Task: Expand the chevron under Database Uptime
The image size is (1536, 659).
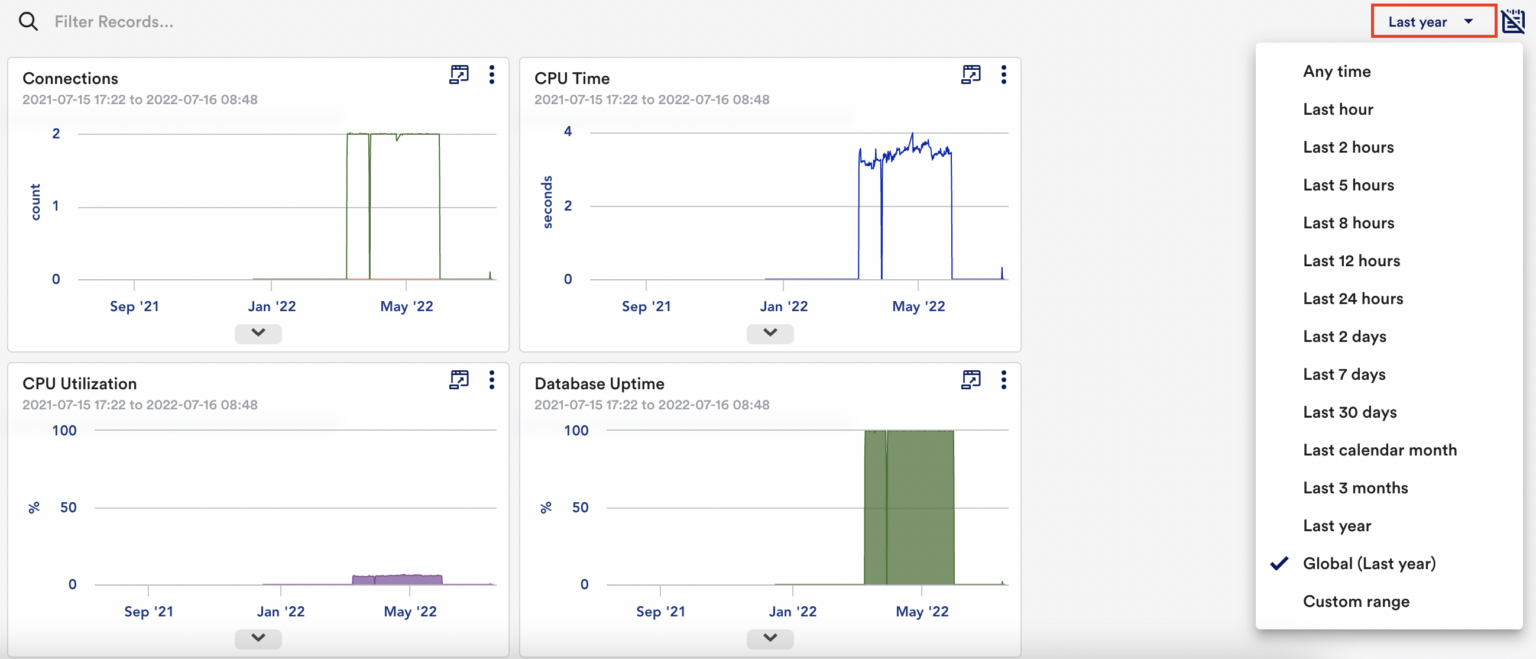Action: (x=770, y=638)
